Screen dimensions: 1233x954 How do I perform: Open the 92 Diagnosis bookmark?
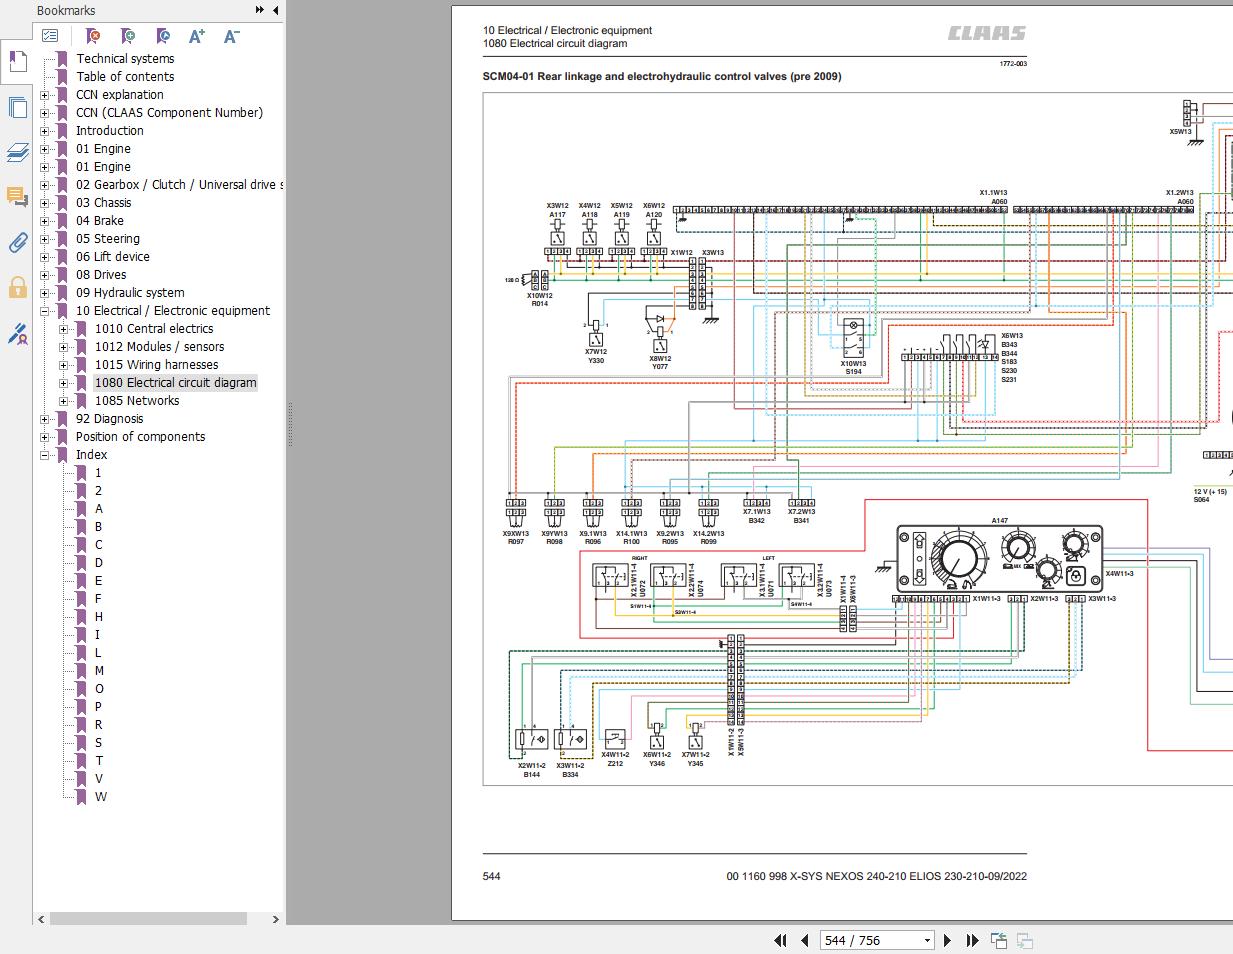tap(109, 419)
